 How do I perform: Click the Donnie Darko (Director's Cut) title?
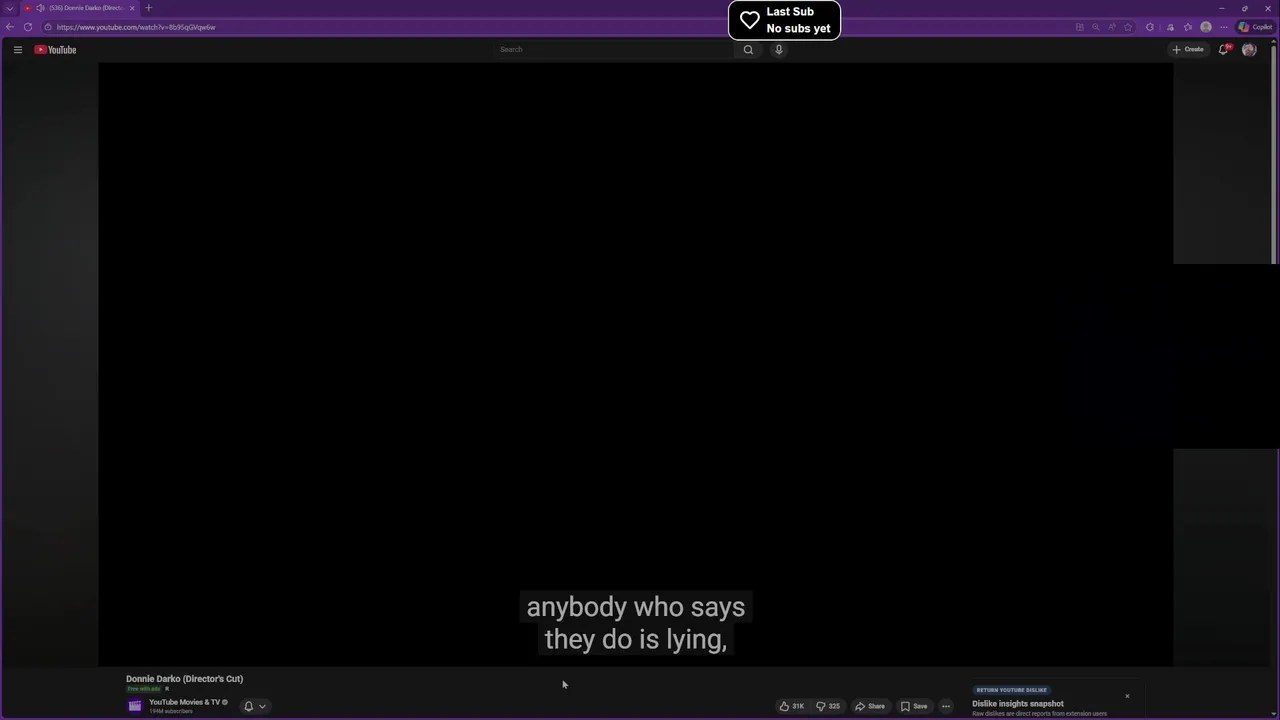[184, 679]
